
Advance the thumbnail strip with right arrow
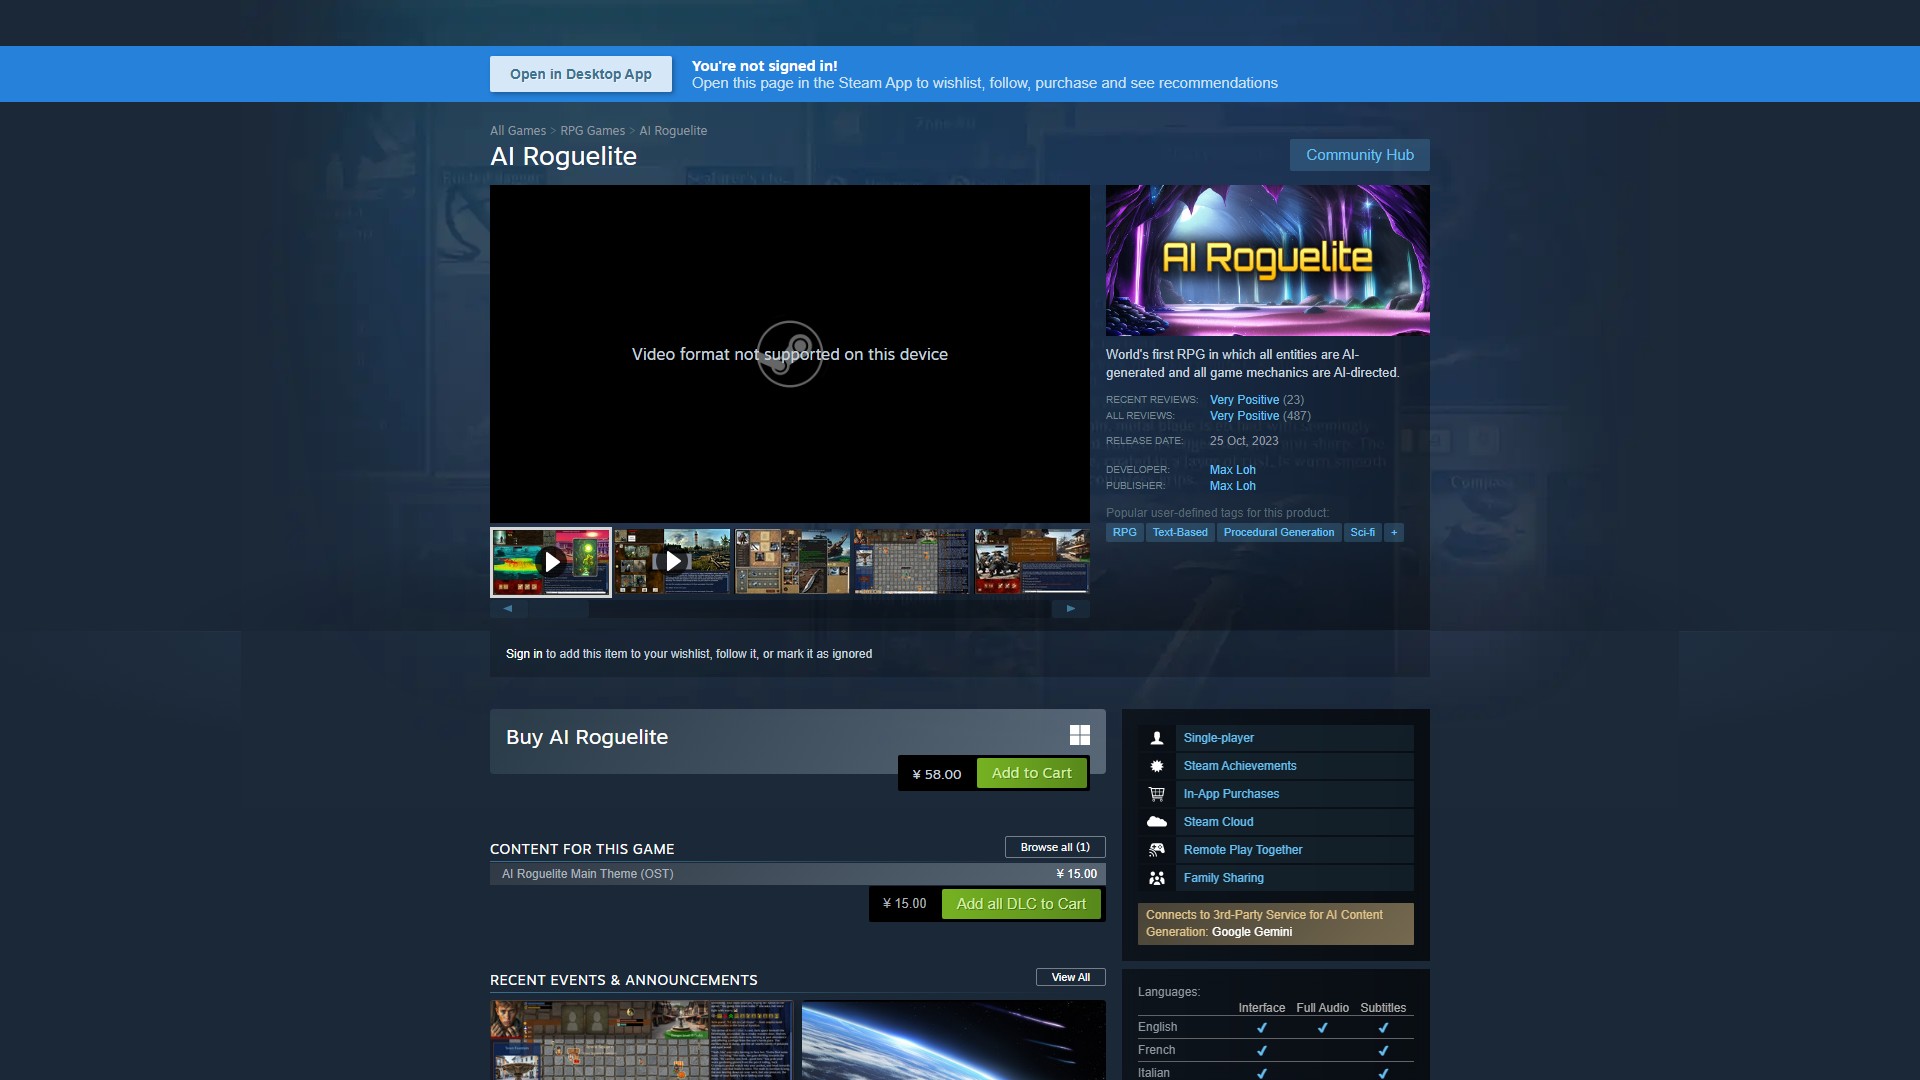click(x=1071, y=608)
